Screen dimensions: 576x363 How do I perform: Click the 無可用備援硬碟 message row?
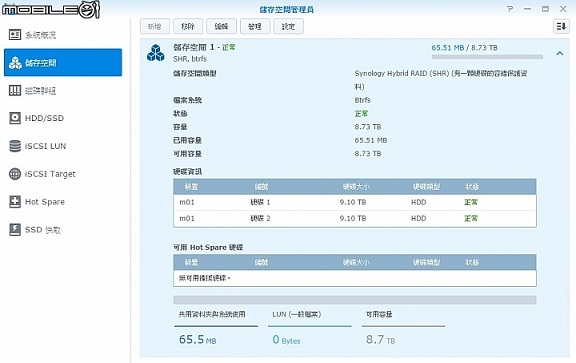(x=354, y=278)
